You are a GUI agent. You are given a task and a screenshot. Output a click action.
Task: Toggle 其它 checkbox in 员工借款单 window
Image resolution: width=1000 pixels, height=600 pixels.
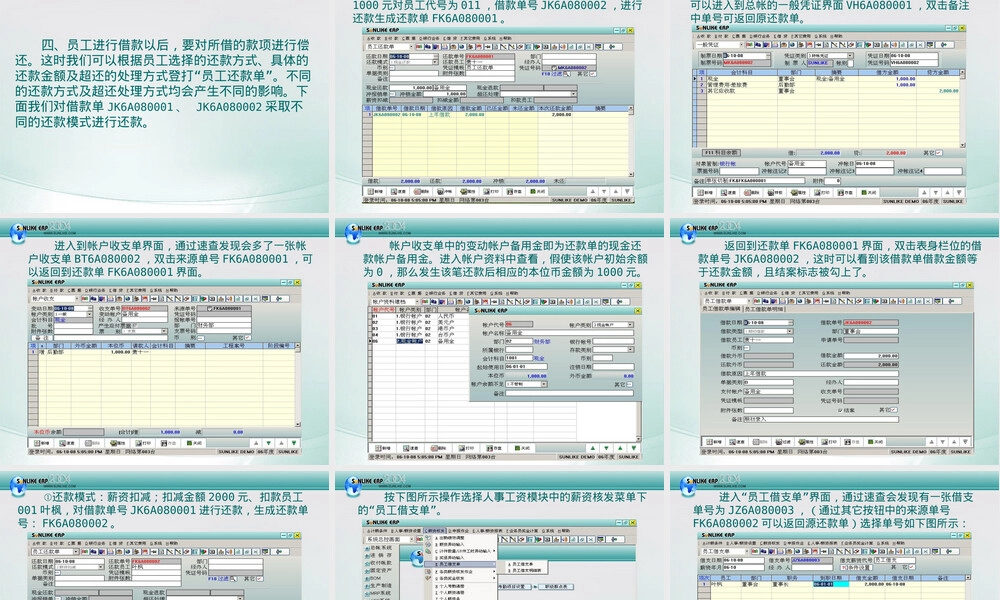click(x=893, y=410)
